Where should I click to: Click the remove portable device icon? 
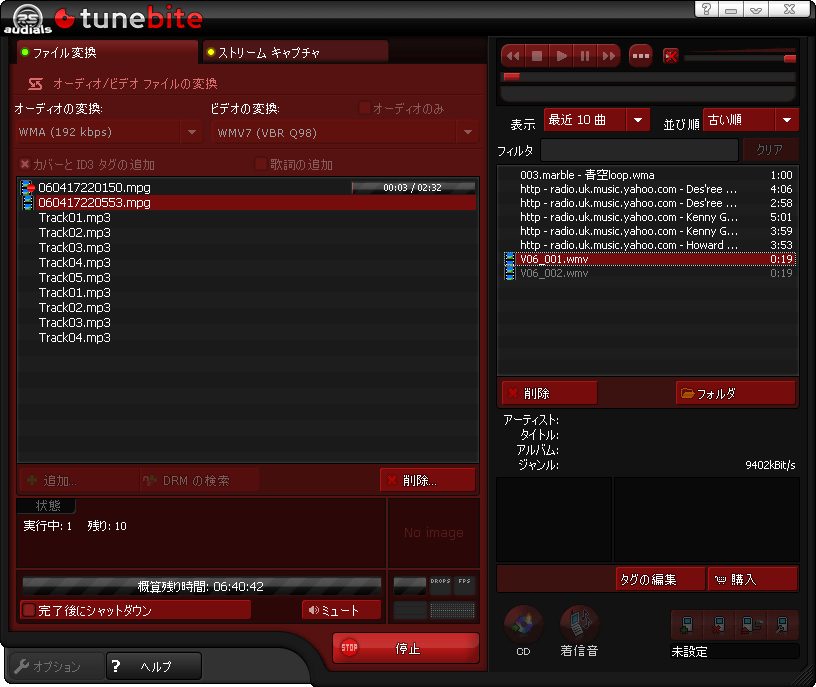point(719,625)
